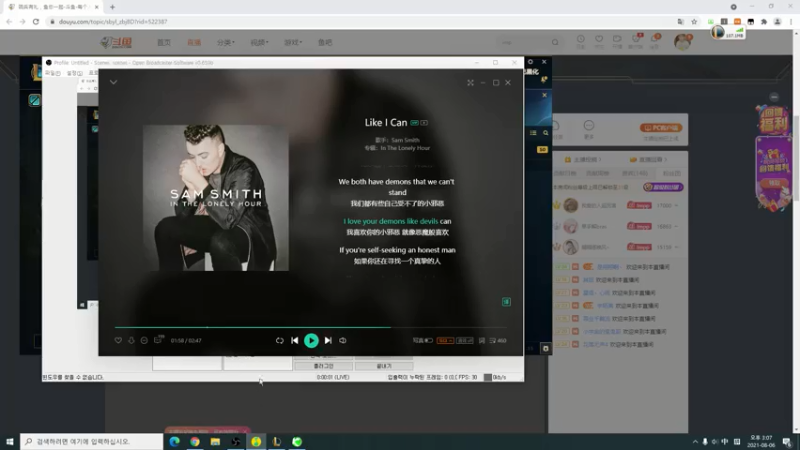Open Douyu watch history clock icon

tap(581, 41)
